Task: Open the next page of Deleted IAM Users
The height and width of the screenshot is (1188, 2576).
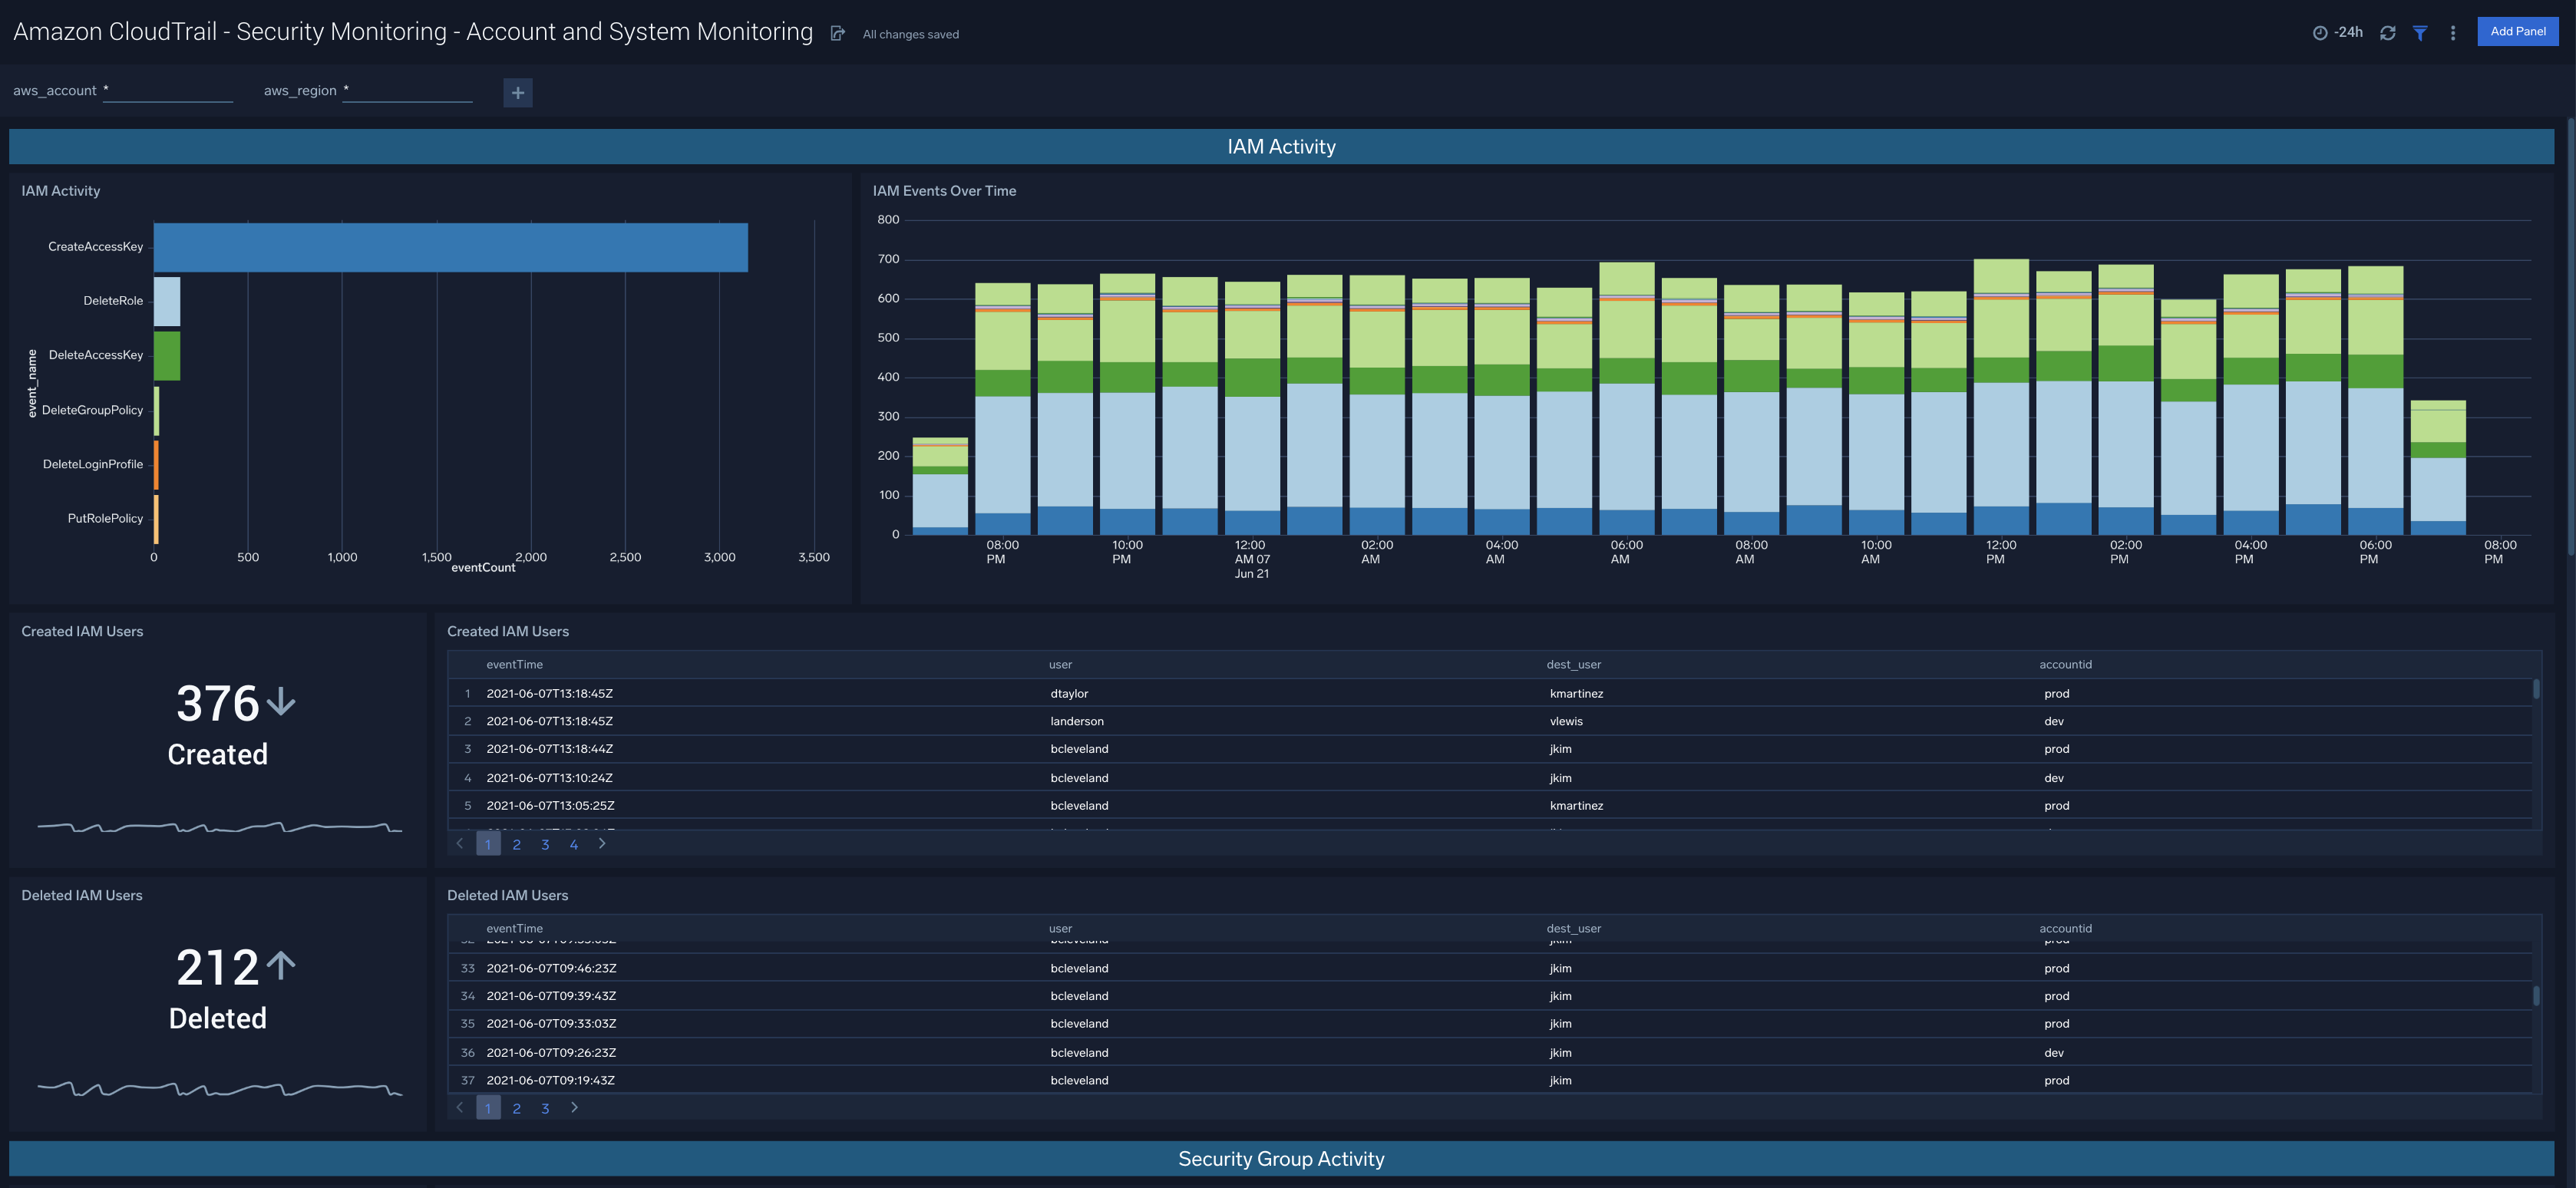Action: (574, 1107)
